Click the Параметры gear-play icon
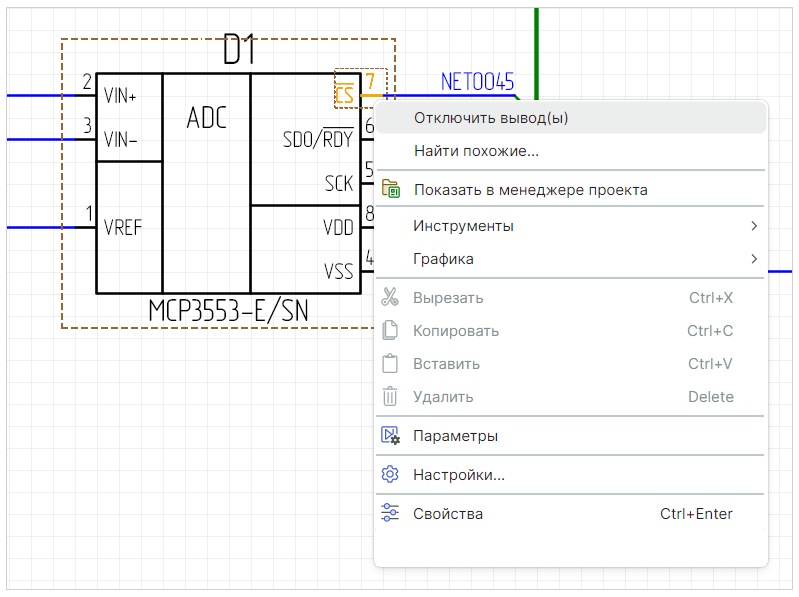The height and width of the screenshot is (597, 799). click(391, 436)
